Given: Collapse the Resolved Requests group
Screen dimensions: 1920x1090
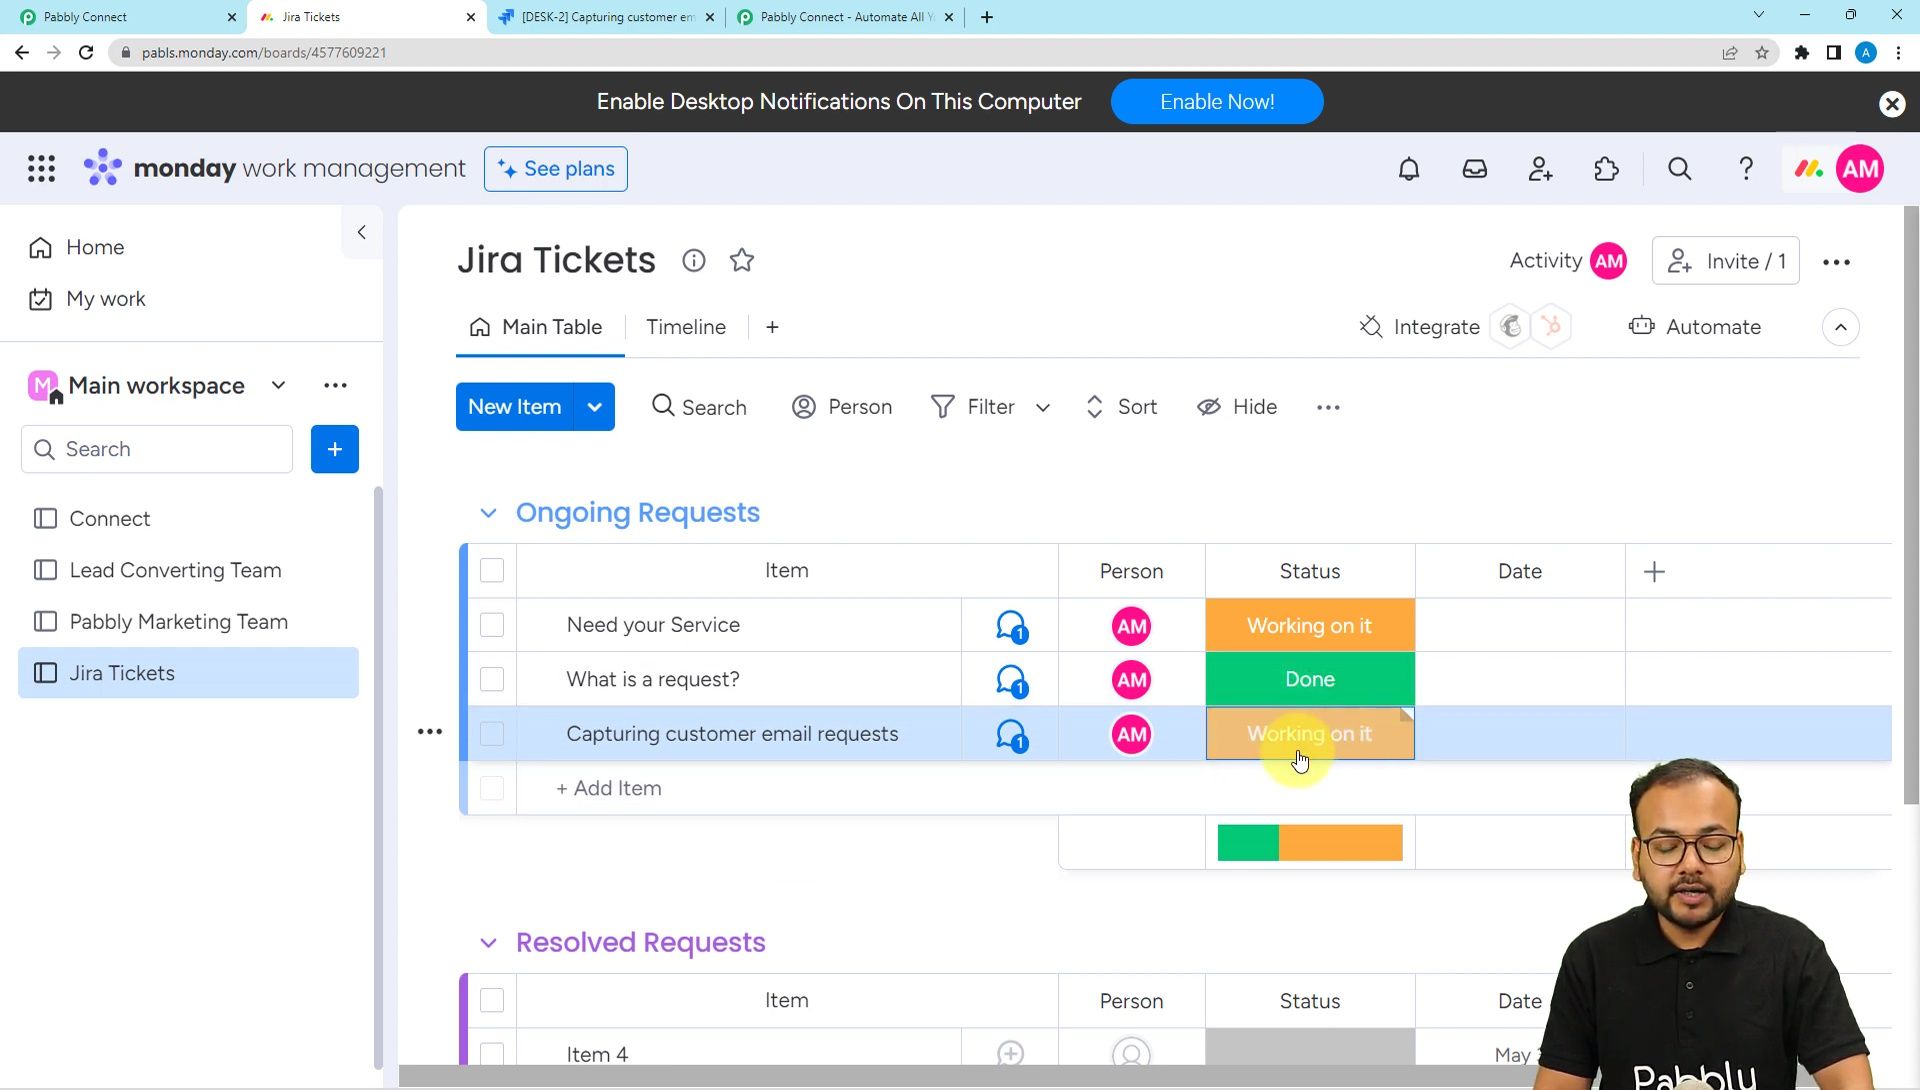Looking at the screenshot, I should pyautogui.click(x=488, y=943).
